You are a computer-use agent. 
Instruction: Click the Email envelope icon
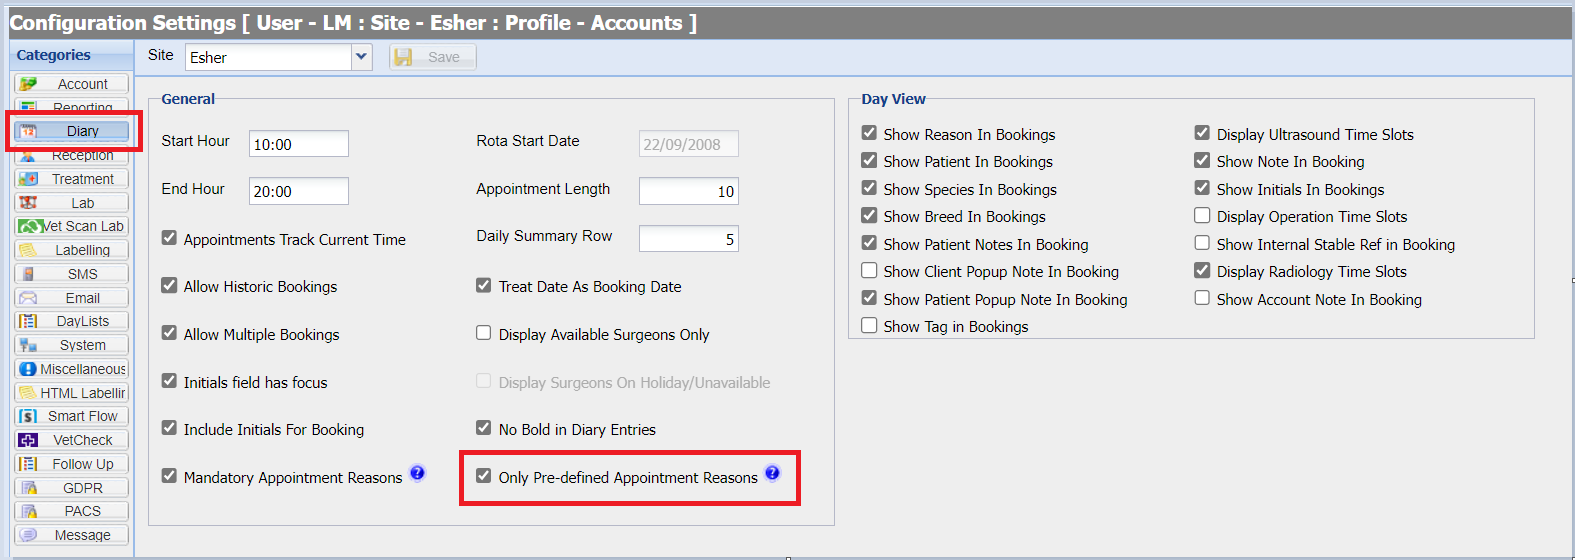pyautogui.click(x=28, y=298)
